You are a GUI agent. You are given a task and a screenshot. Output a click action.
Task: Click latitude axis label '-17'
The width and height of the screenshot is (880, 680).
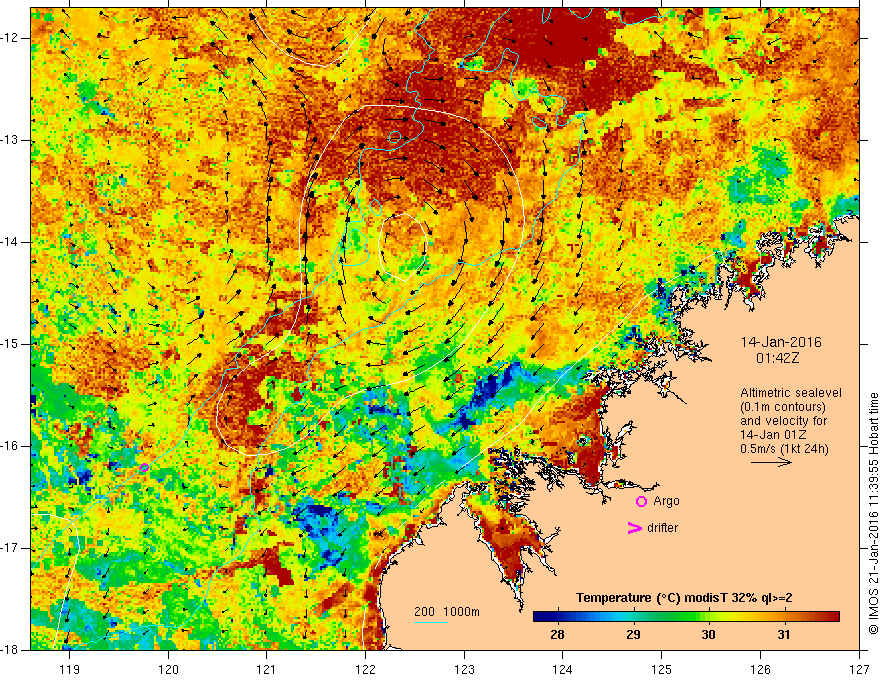(x=11, y=548)
